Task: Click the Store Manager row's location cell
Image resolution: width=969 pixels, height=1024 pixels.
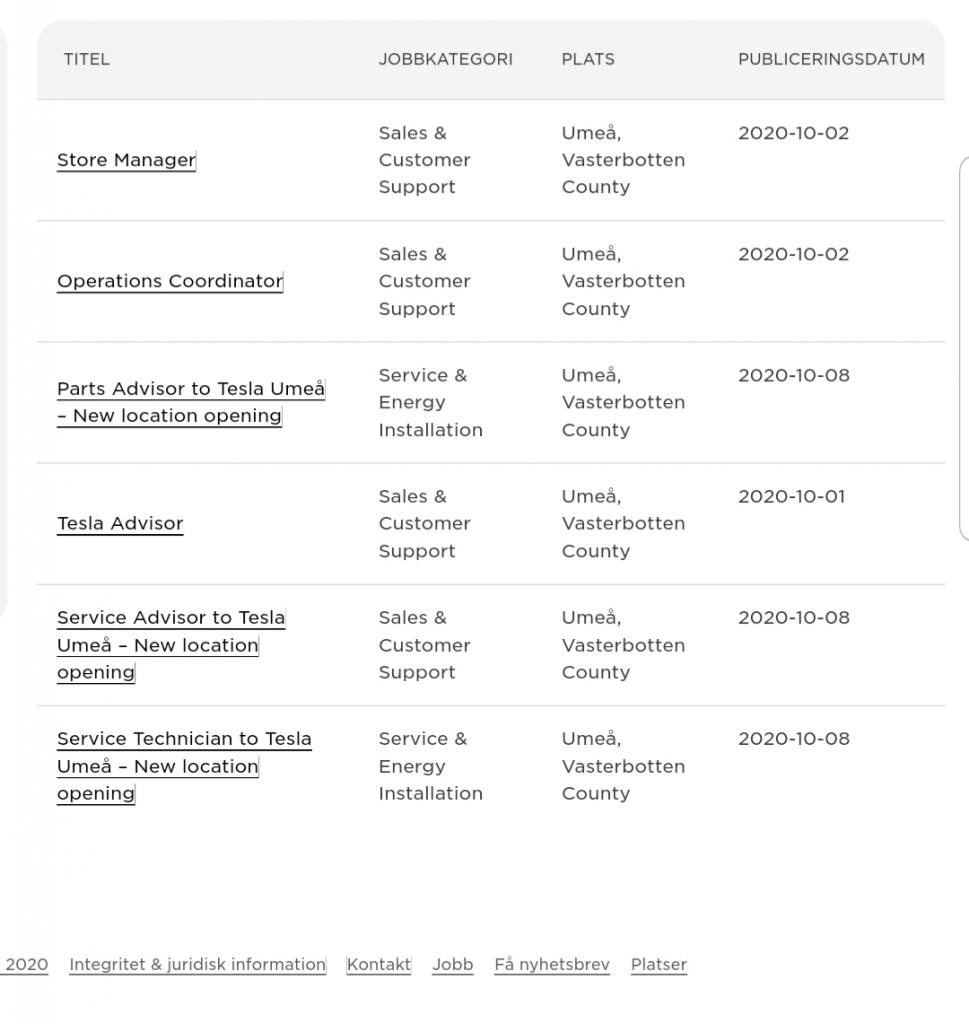Action: coord(623,160)
